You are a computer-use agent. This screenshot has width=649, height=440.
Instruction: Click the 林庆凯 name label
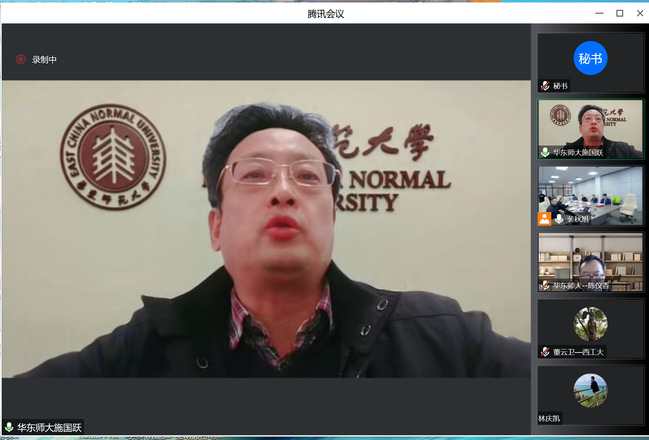click(550, 418)
